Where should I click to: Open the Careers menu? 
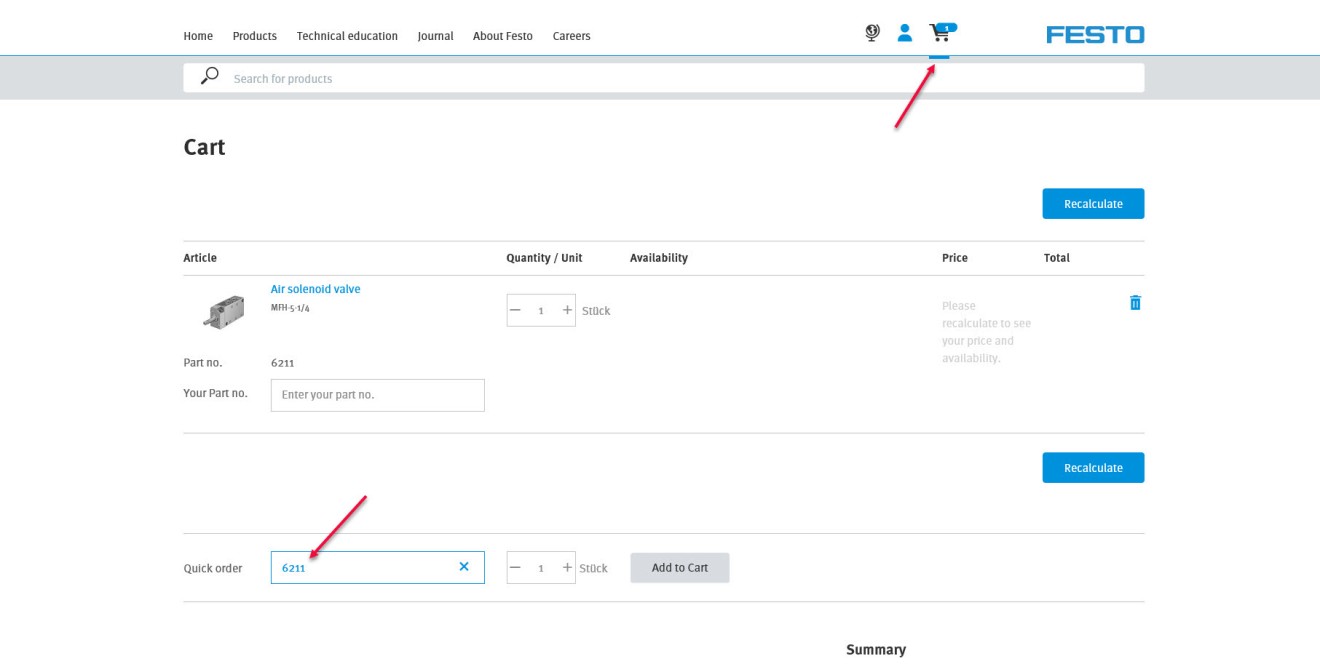click(572, 36)
